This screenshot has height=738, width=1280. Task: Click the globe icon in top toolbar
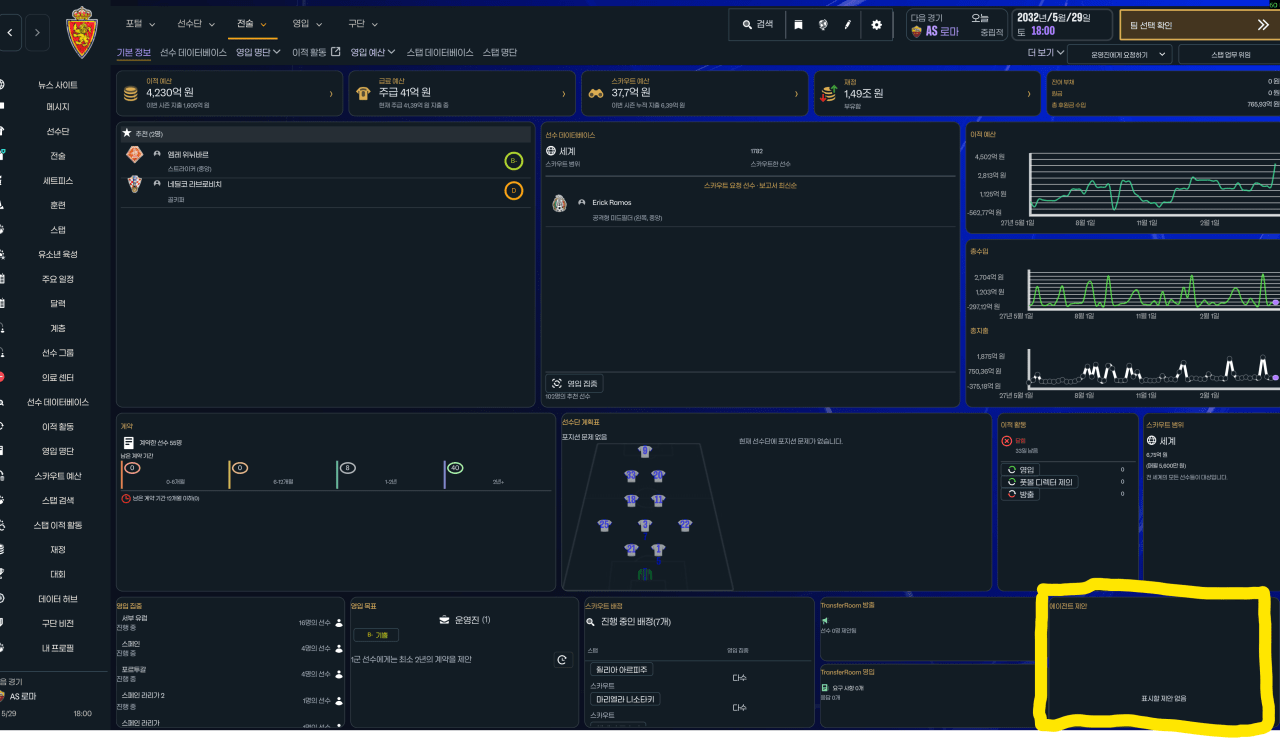coord(823,25)
